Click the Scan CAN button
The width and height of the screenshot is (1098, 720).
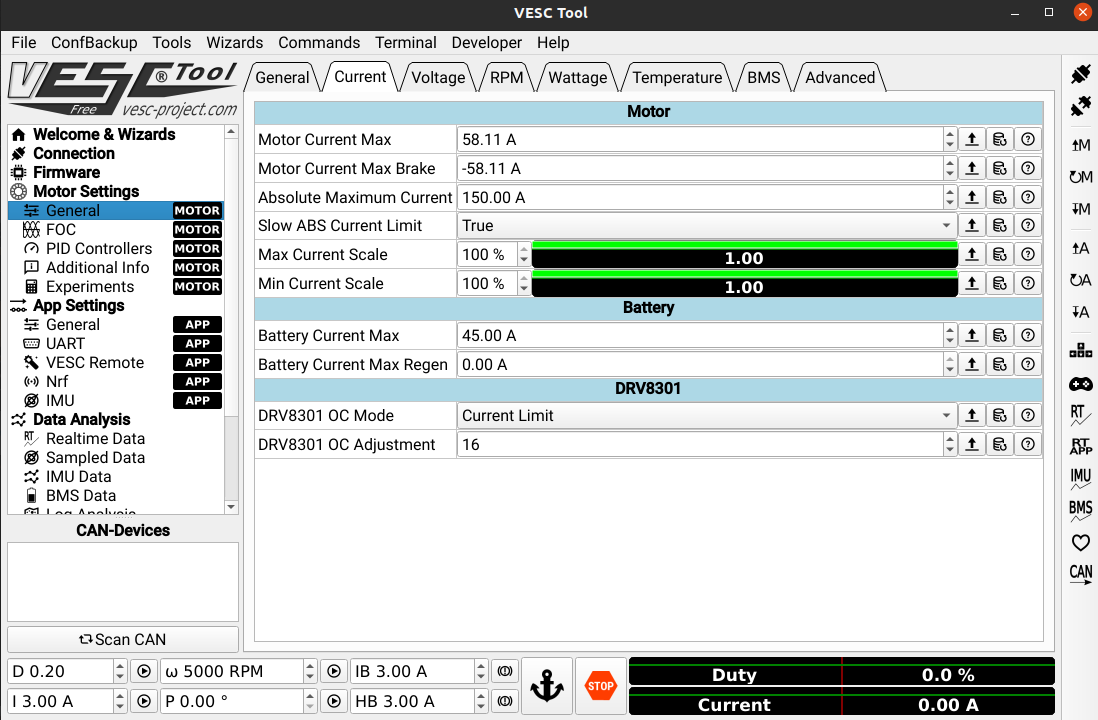tap(123, 639)
